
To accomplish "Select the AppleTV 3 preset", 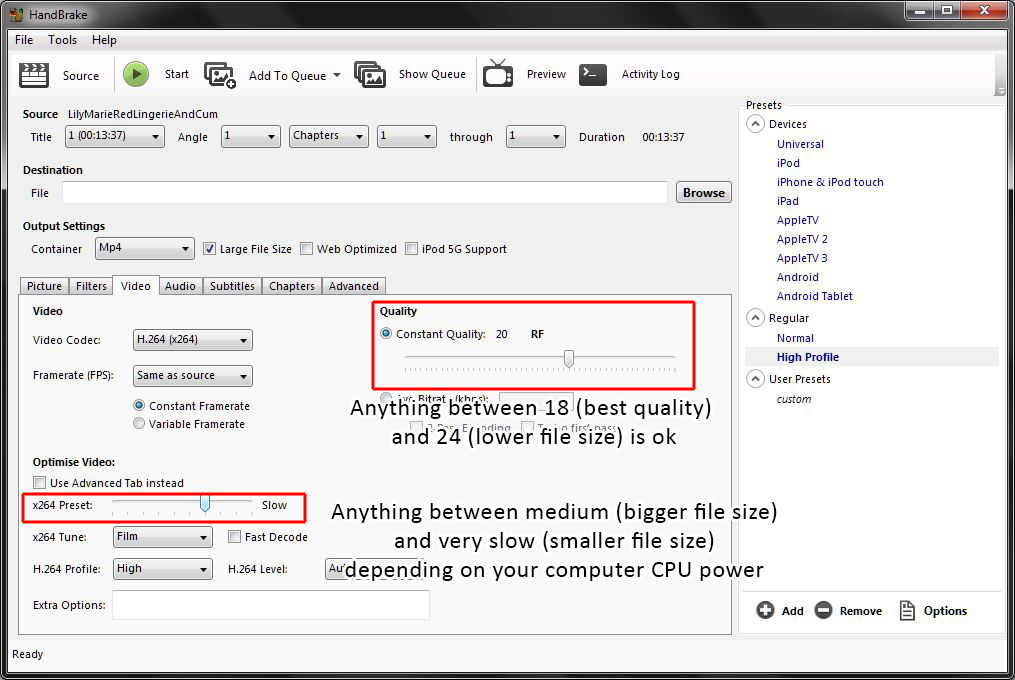I will click(x=802, y=258).
